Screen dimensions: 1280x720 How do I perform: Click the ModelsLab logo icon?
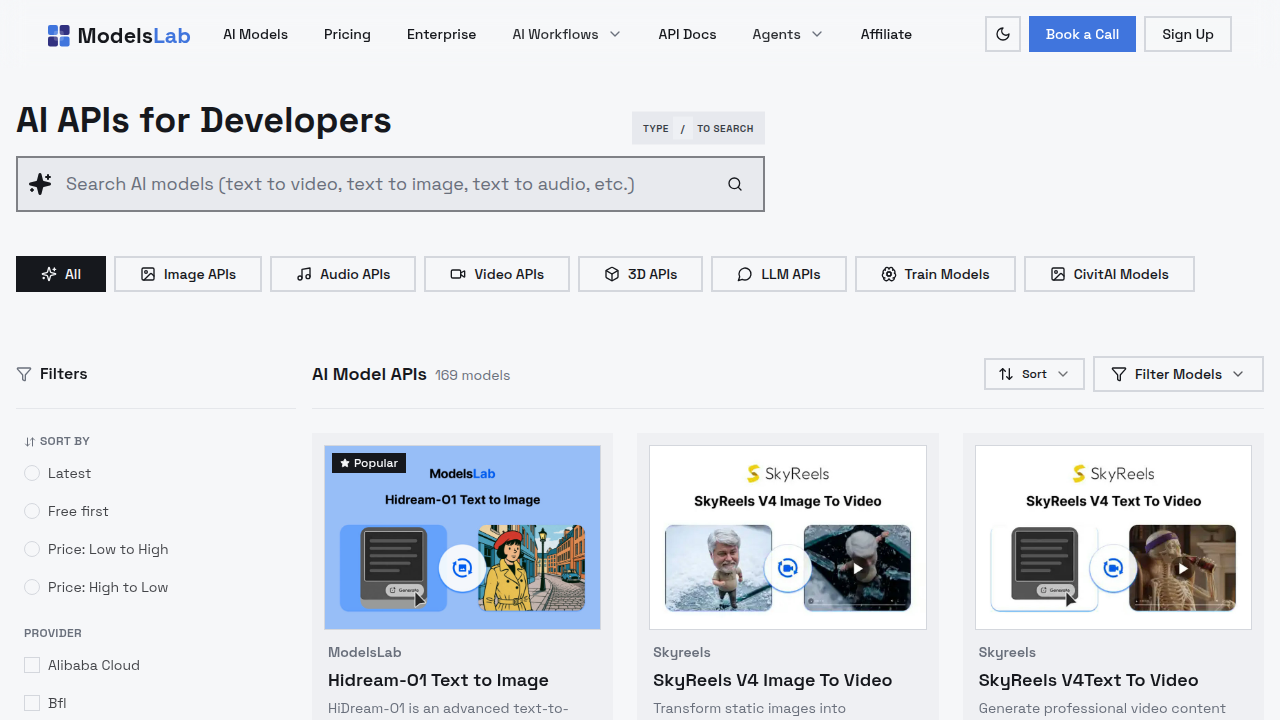[59, 35]
